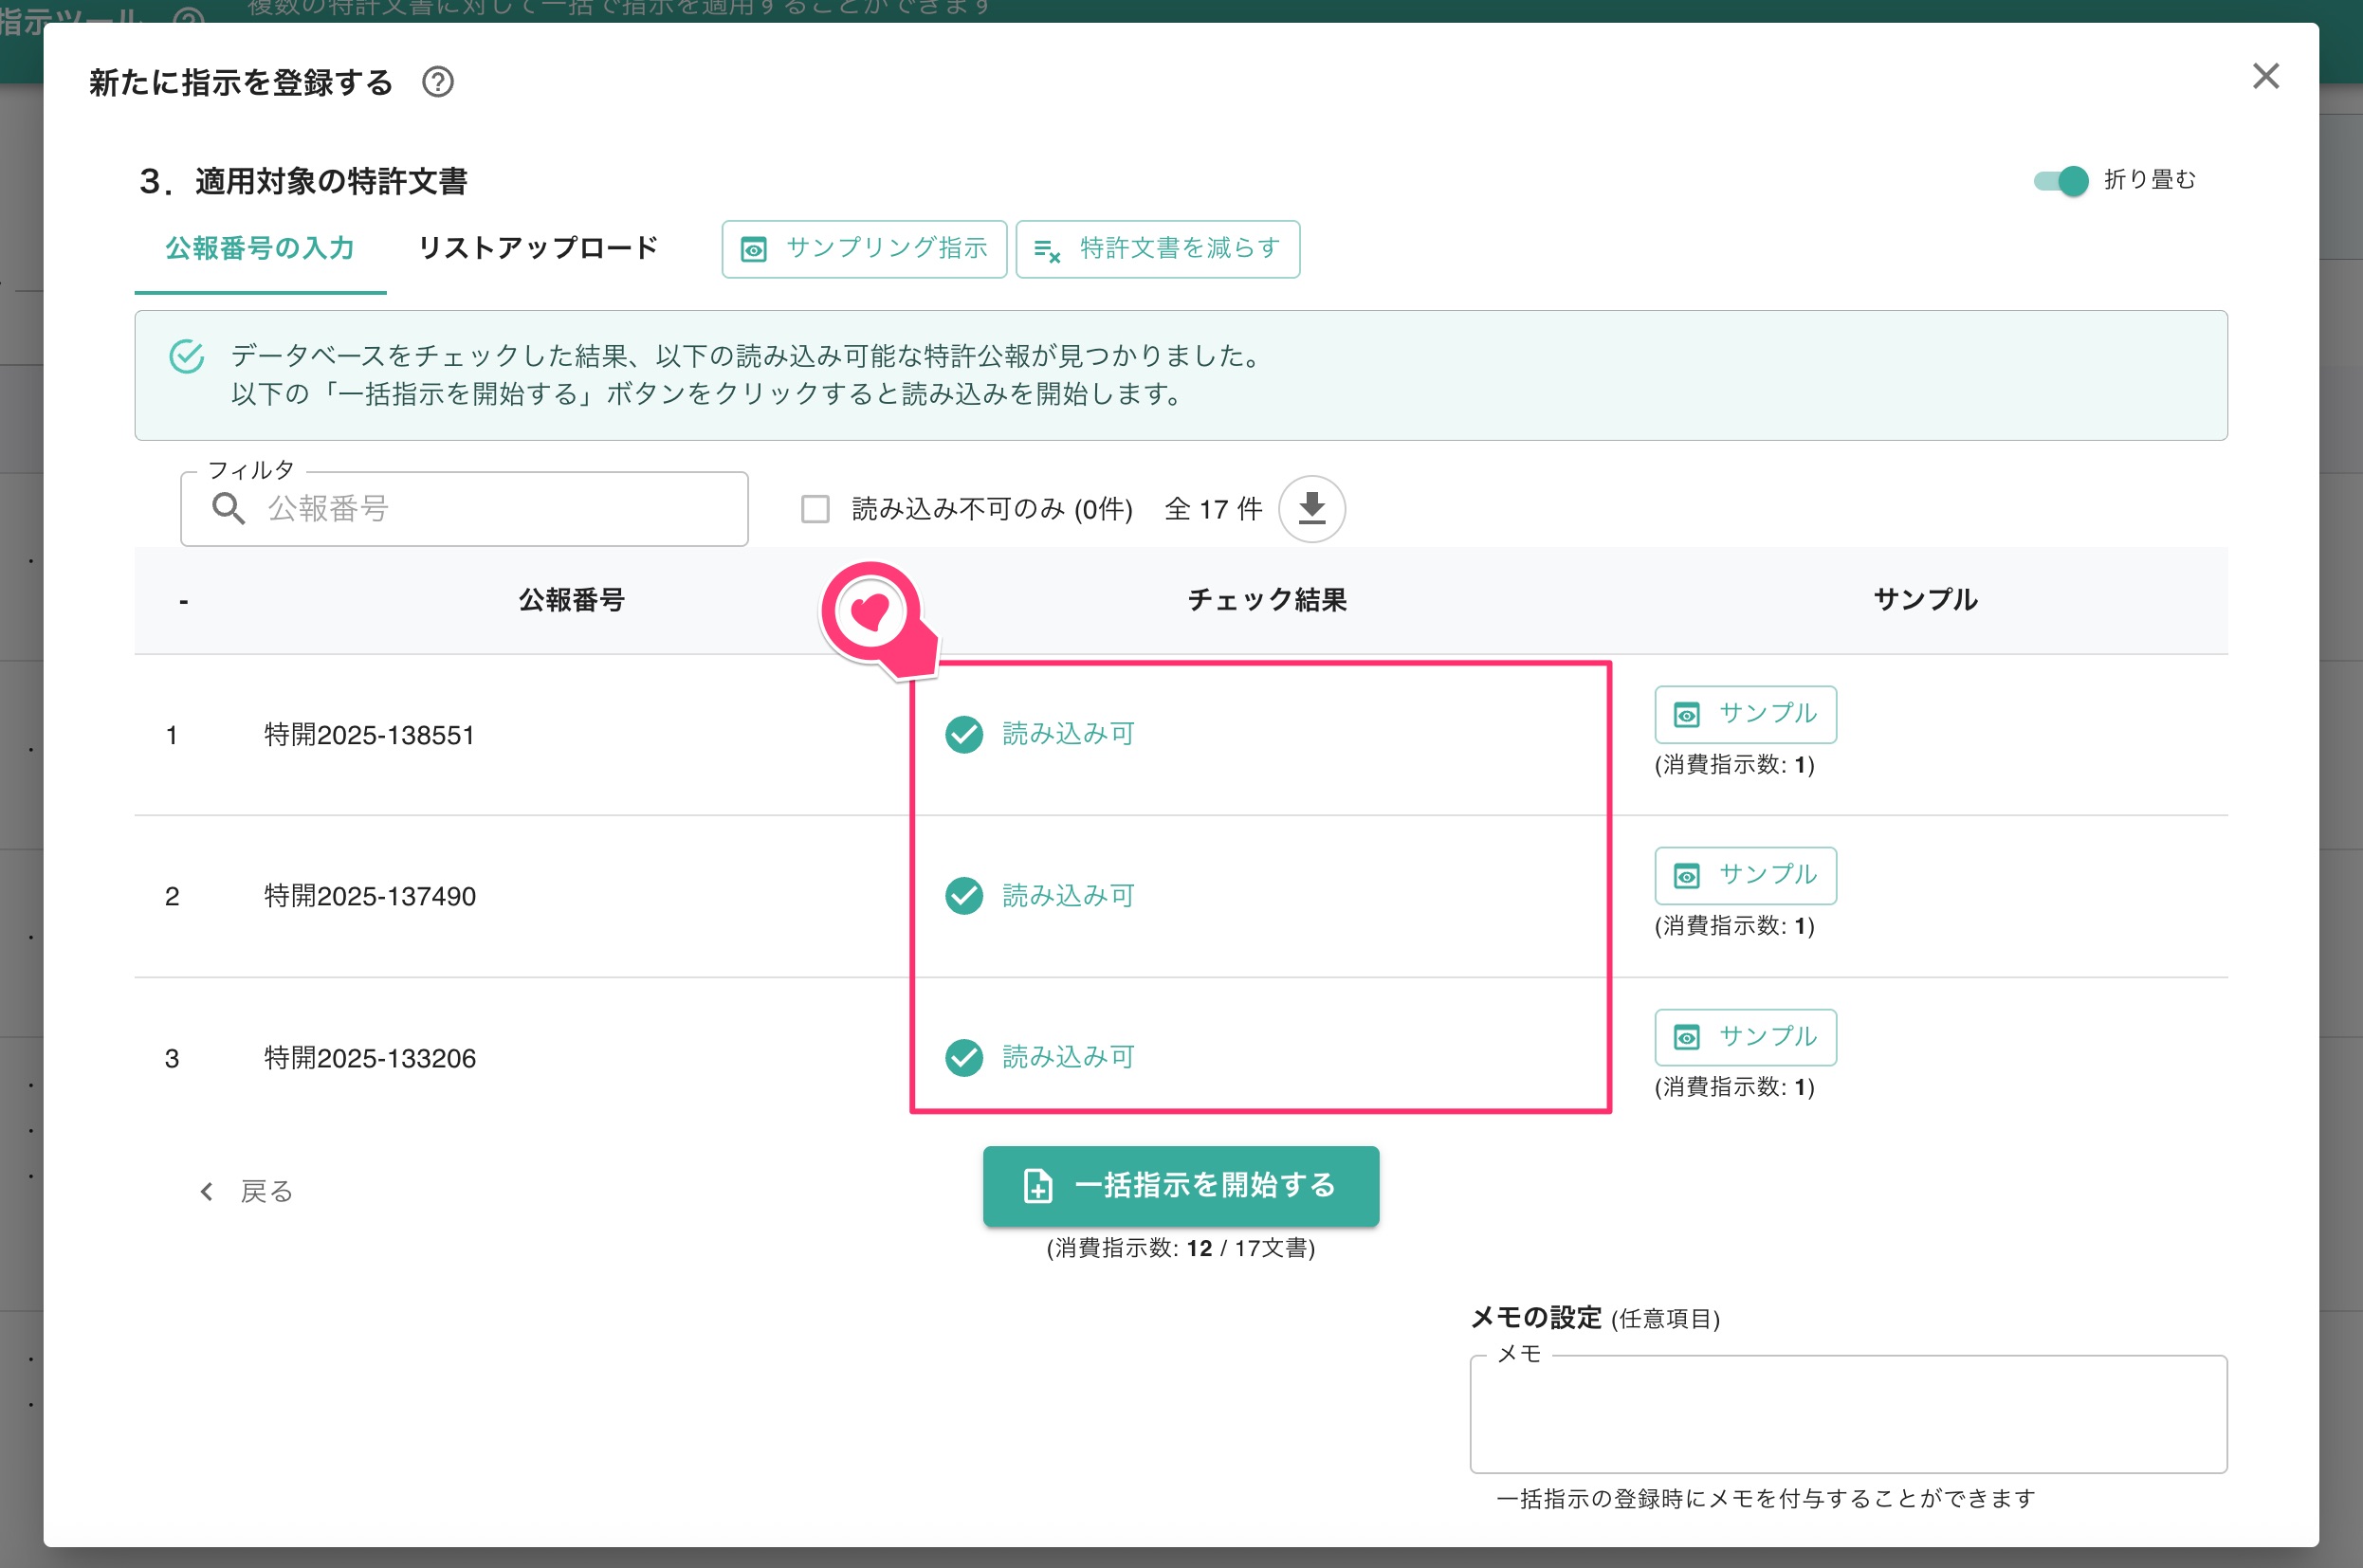Click 読み込み可 check icon for 特開2025-138551
Viewport: 2363px width, 1568px height.
pos(964,735)
